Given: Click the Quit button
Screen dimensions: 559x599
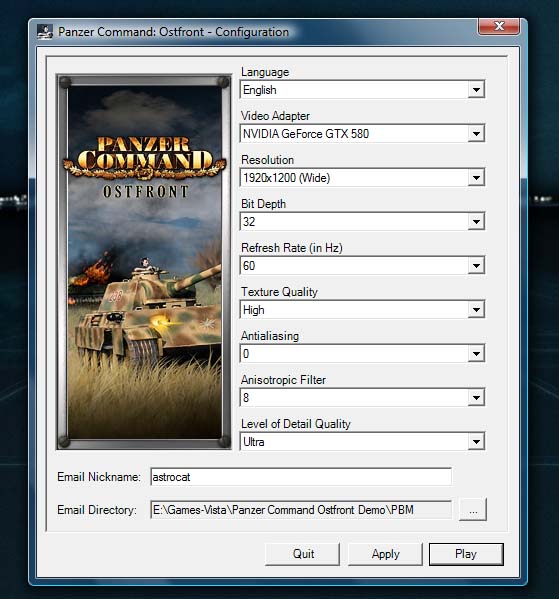Looking at the screenshot, I should pyautogui.click(x=303, y=554).
